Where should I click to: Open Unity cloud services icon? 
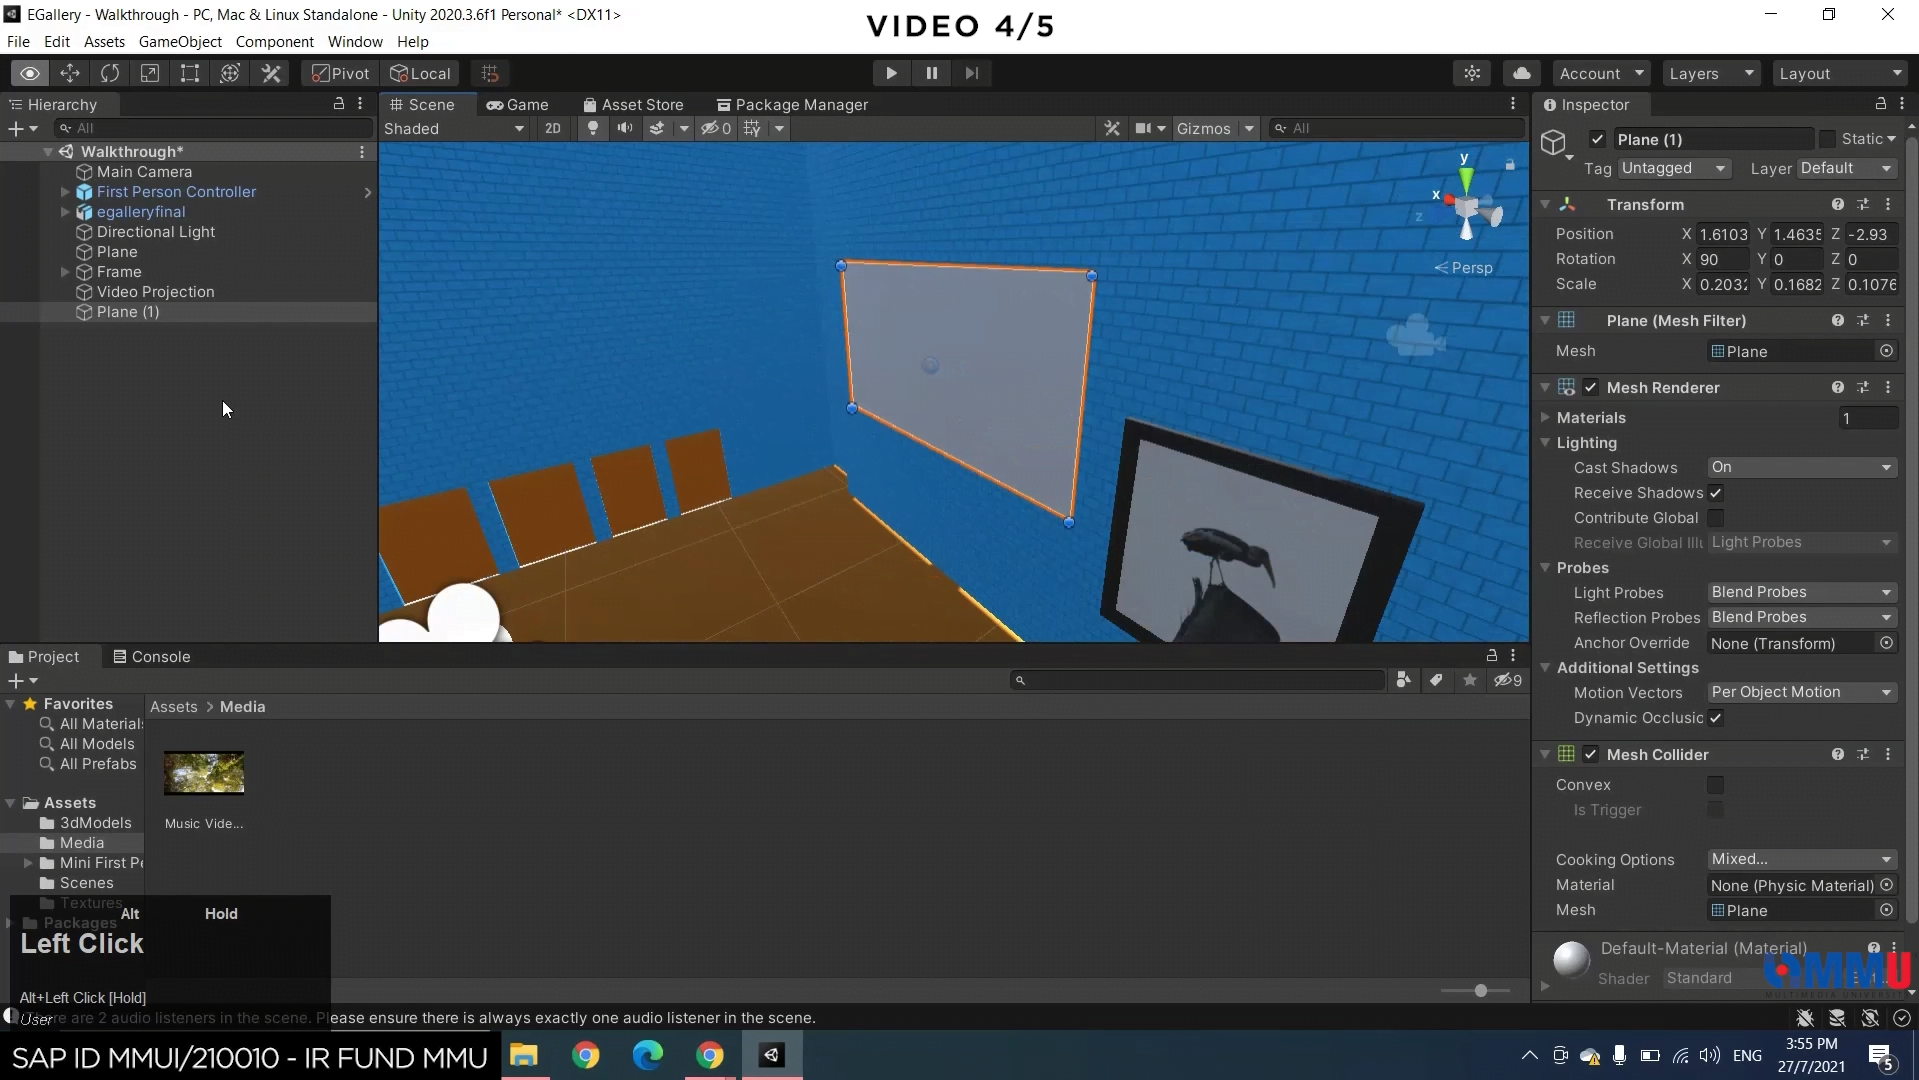pyautogui.click(x=1522, y=72)
